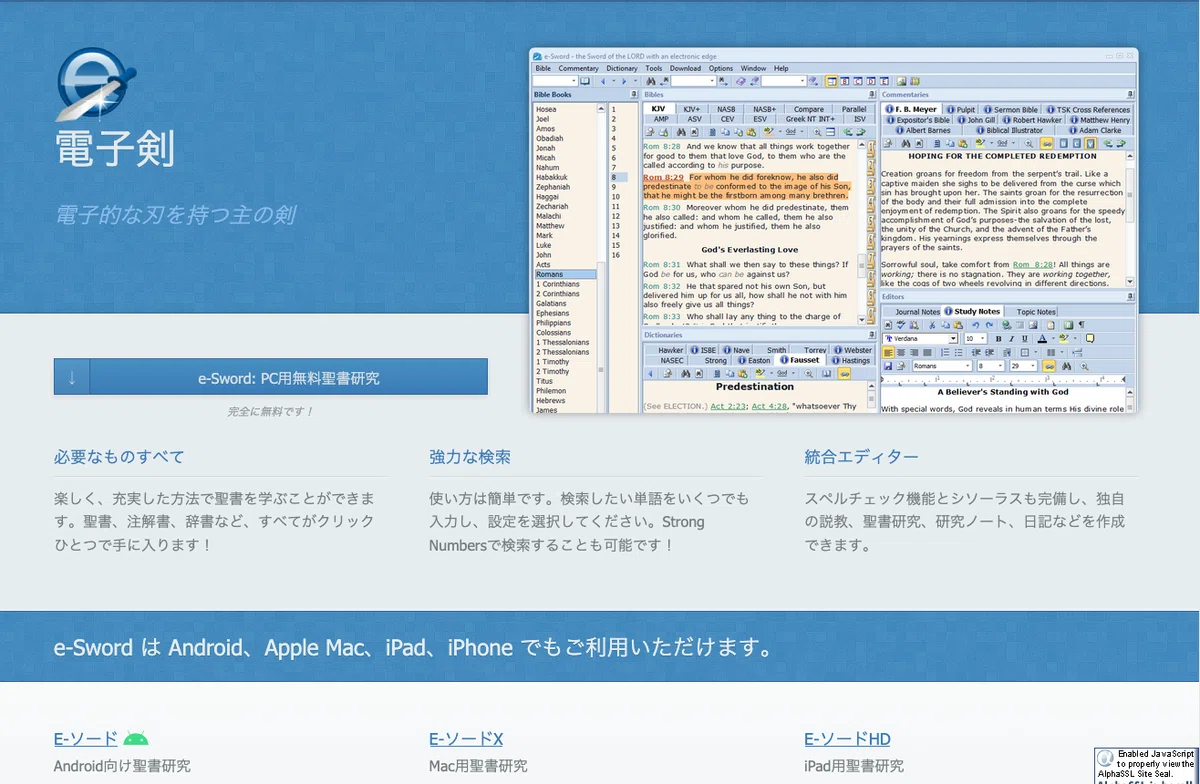The image size is (1200, 784).
Task: Toggle the yellow link icon in Dictionaries toolbar
Action: tap(844, 373)
